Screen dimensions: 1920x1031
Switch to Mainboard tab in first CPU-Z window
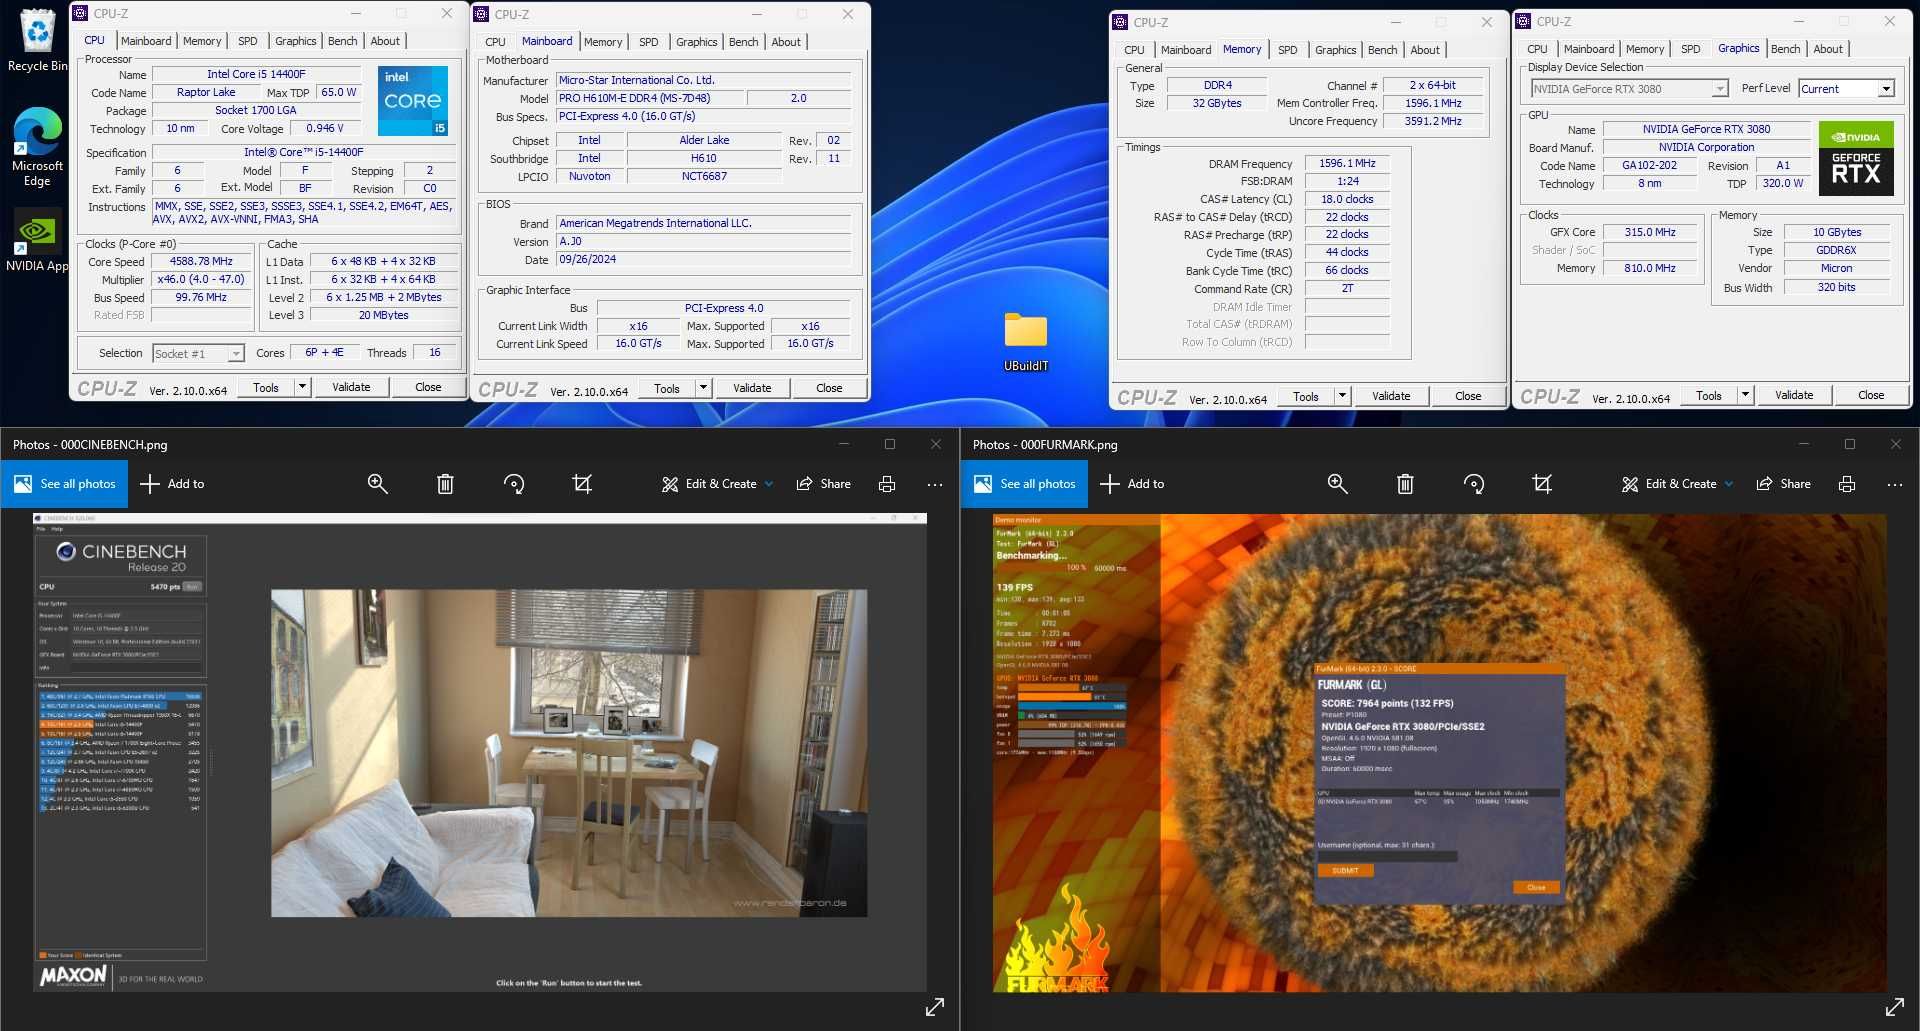tap(146, 41)
